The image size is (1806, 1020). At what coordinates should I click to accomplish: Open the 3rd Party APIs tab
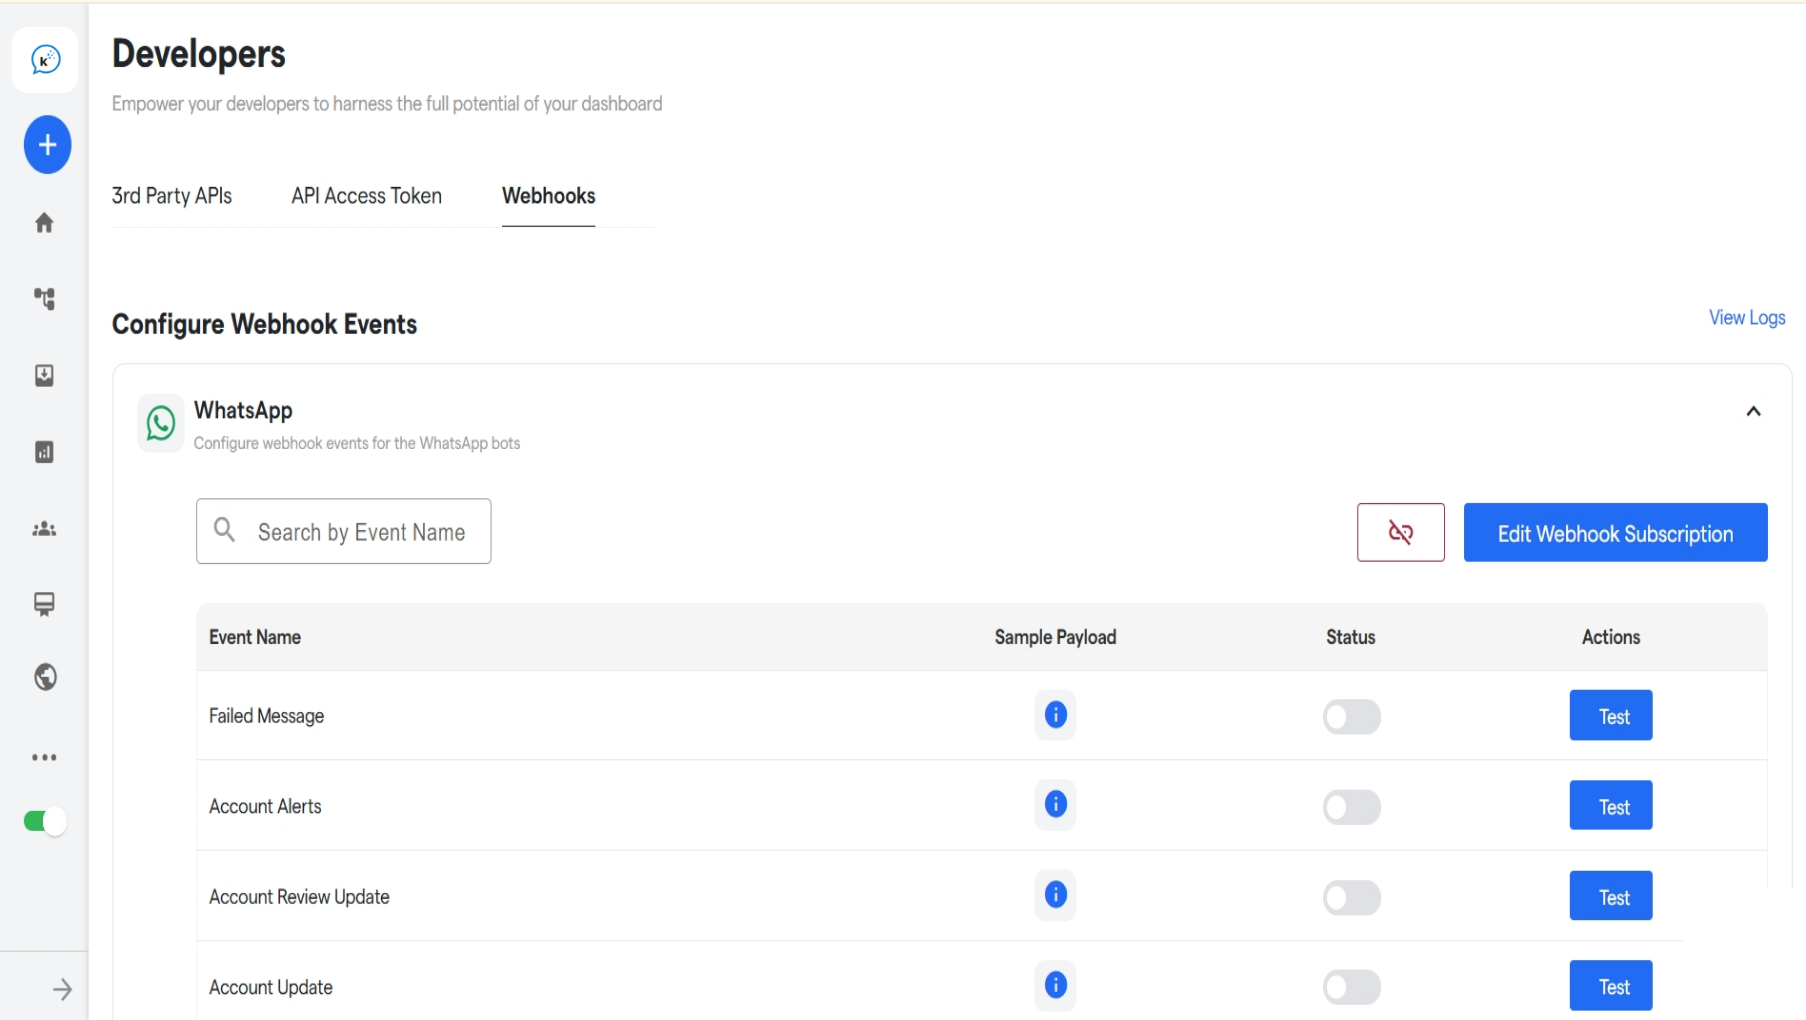point(171,196)
